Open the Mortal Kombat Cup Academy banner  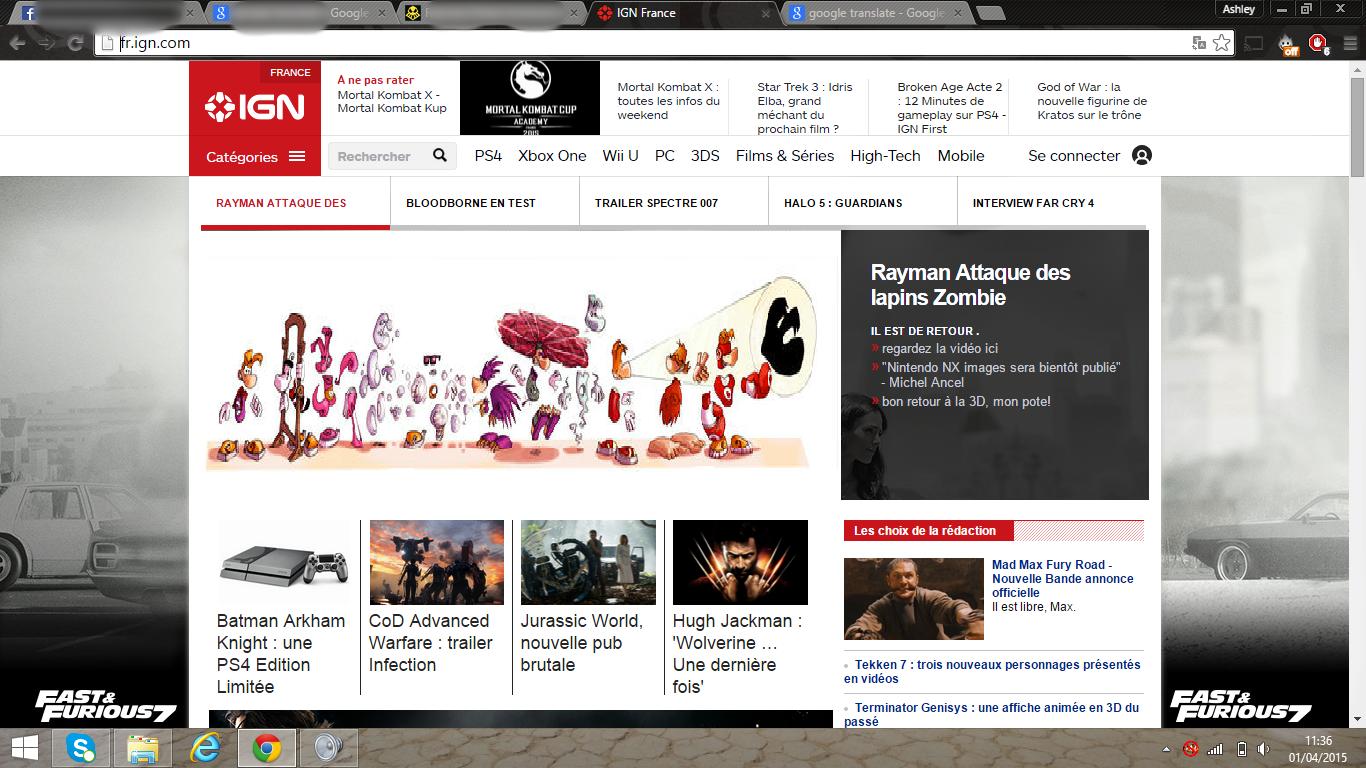pyautogui.click(x=530, y=98)
